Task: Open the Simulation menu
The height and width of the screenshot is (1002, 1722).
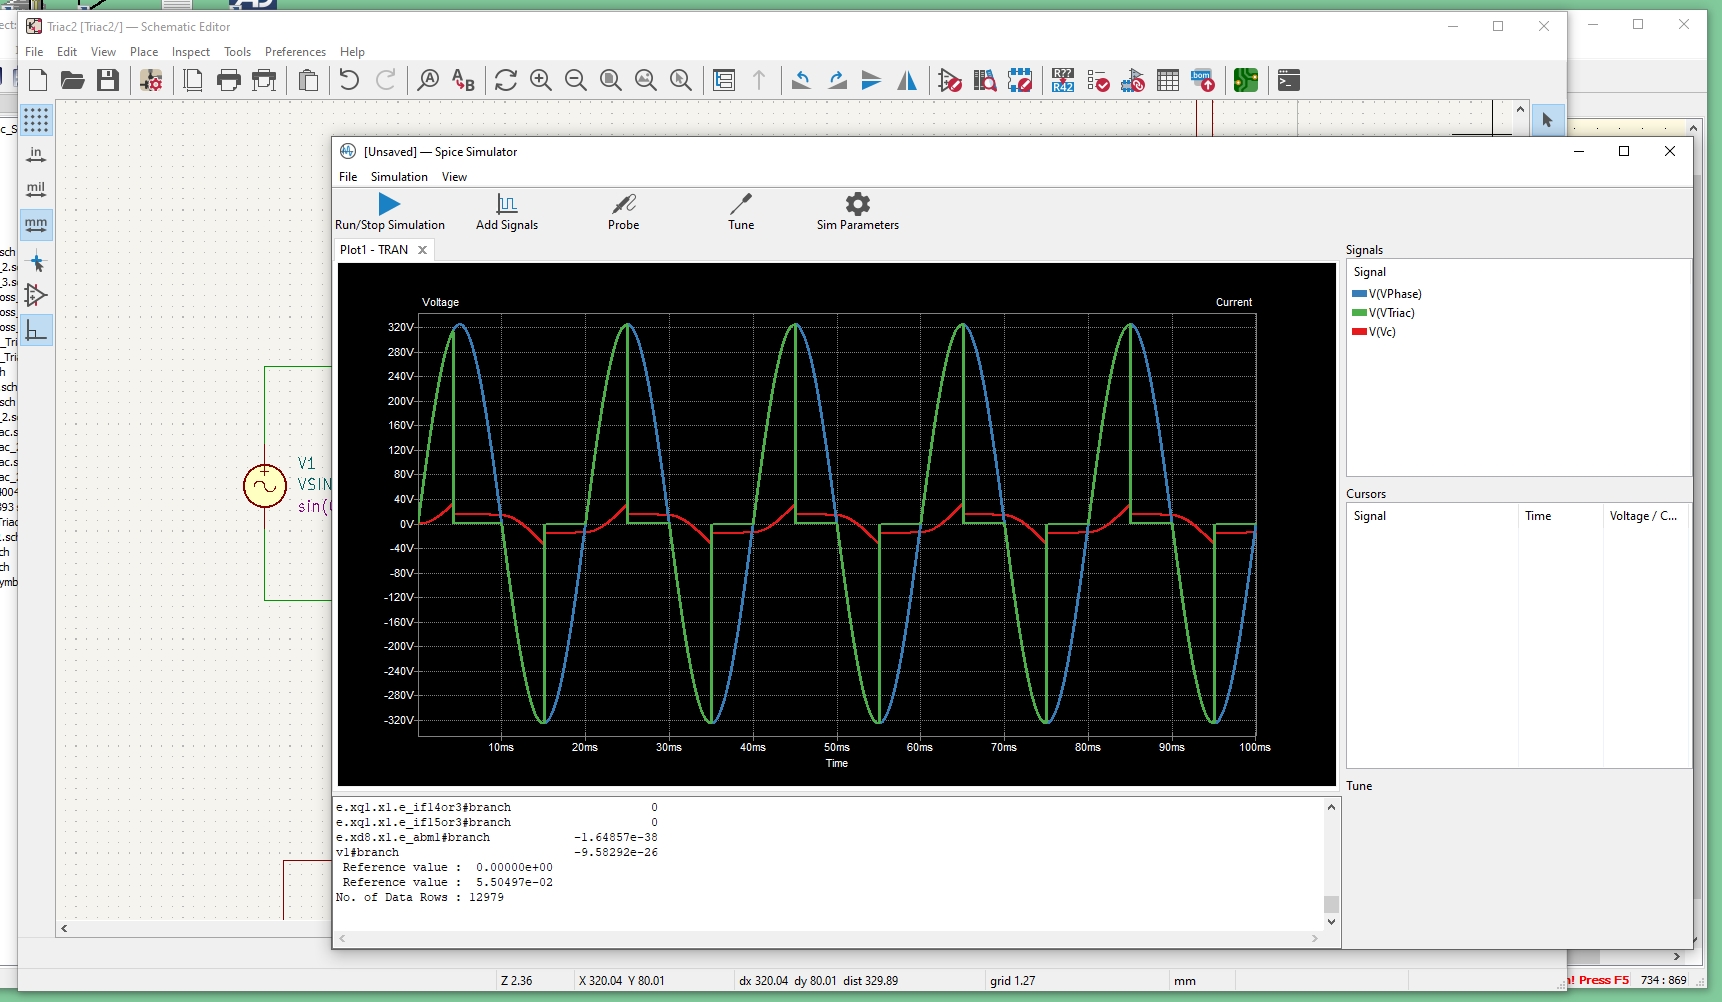Action: tap(399, 177)
